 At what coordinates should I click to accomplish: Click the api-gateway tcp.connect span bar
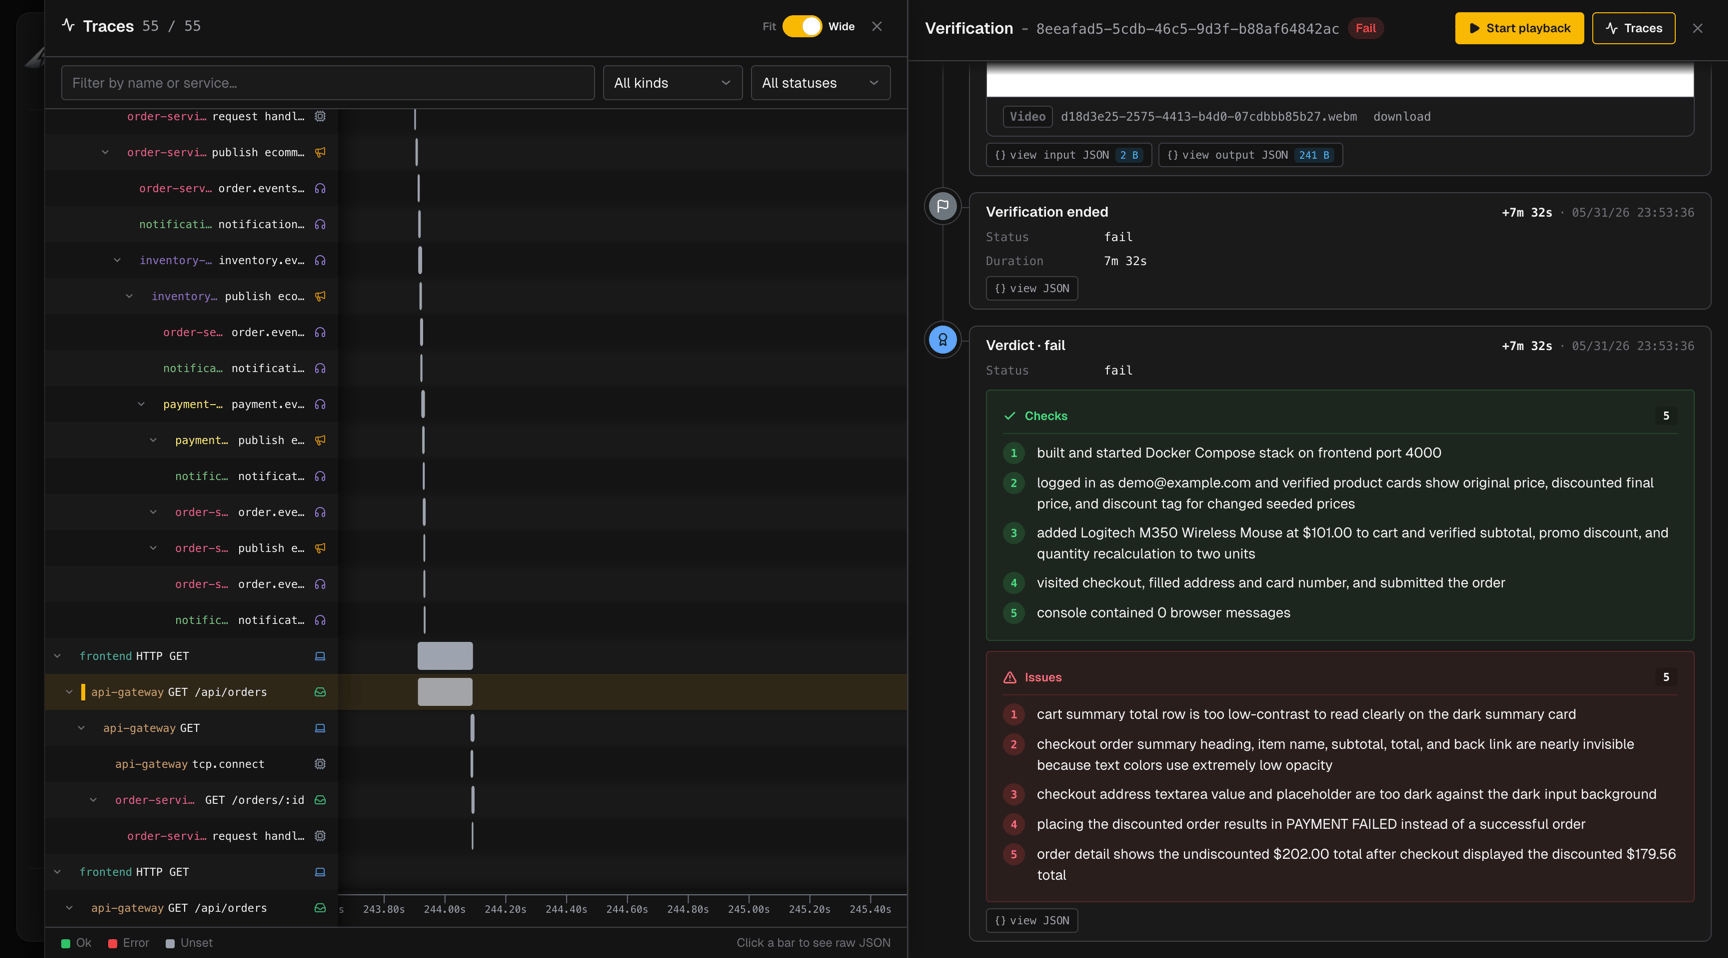point(472,764)
